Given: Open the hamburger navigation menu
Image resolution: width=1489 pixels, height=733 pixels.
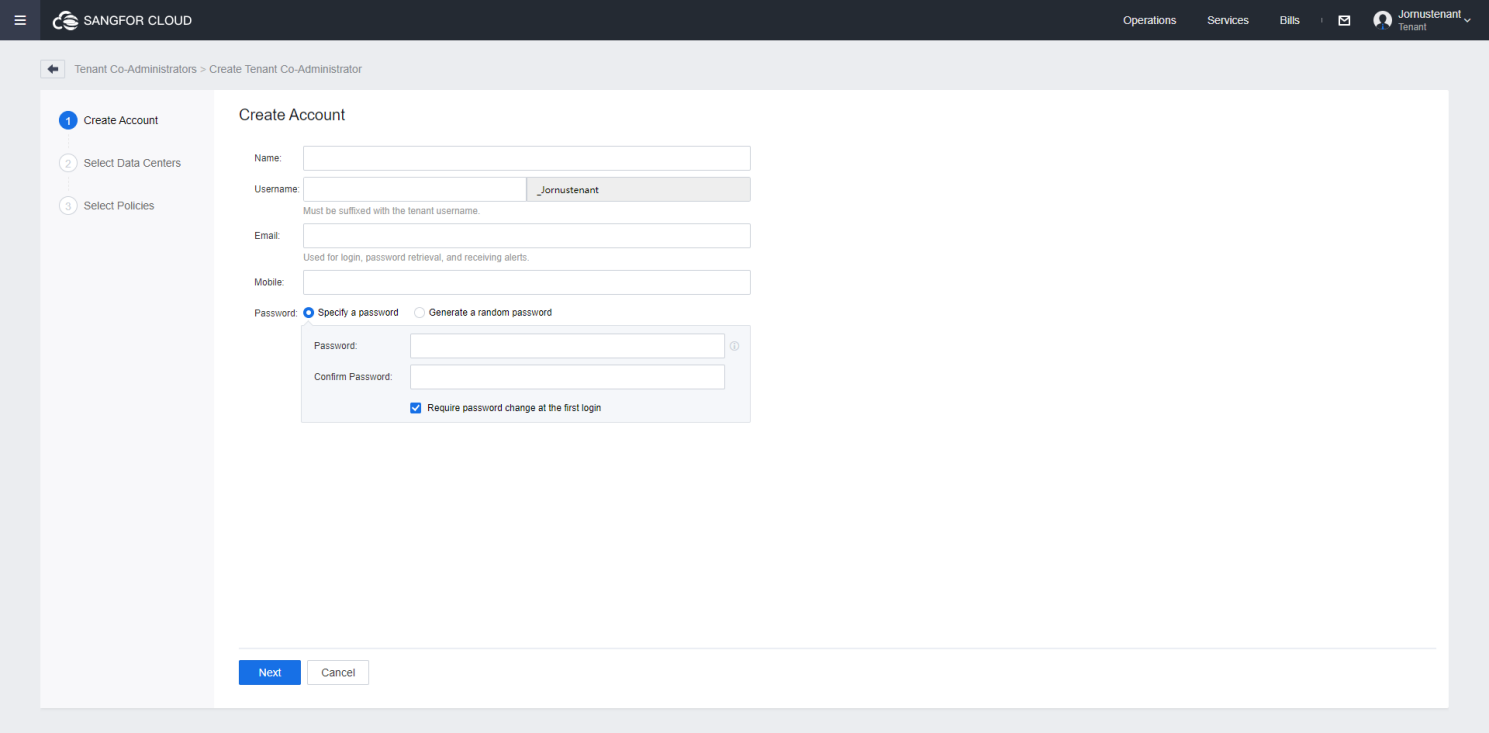Looking at the screenshot, I should pos(20,20).
